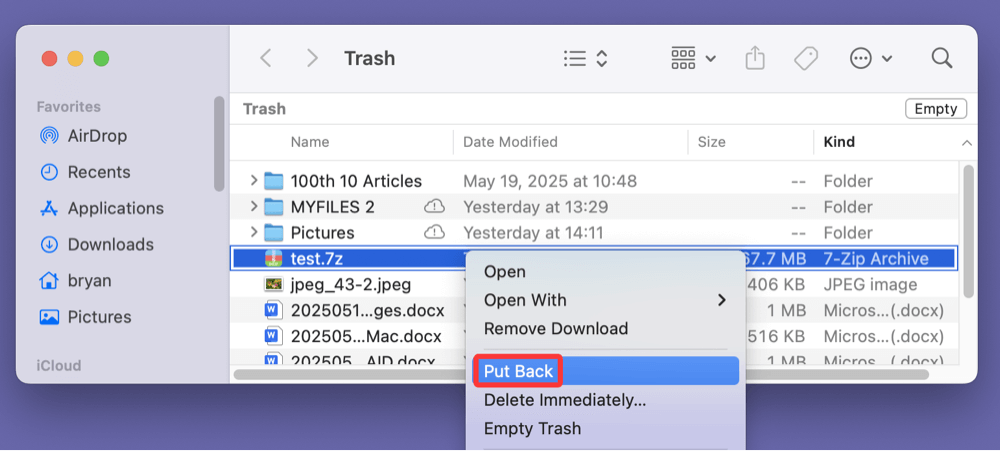This screenshot has height=451, width=1000.
Task: Click the JPEG image kind text
Action: click(870, 285)
